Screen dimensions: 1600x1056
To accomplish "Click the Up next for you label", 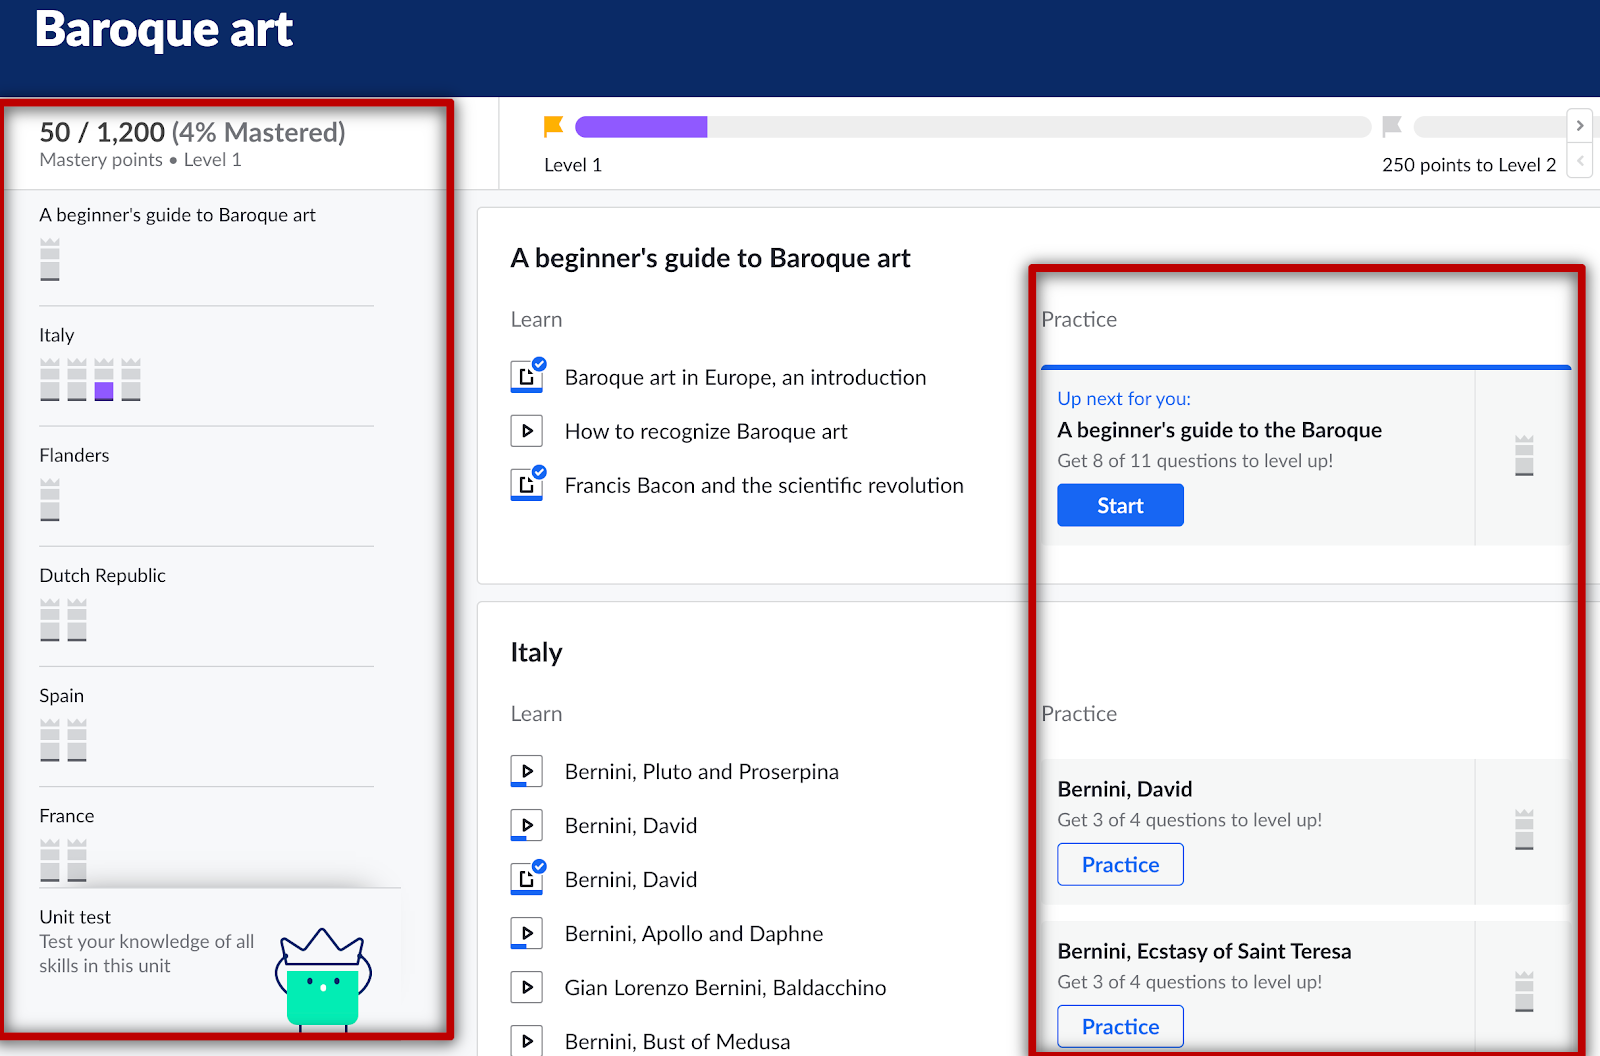I will click(1124, 398).
